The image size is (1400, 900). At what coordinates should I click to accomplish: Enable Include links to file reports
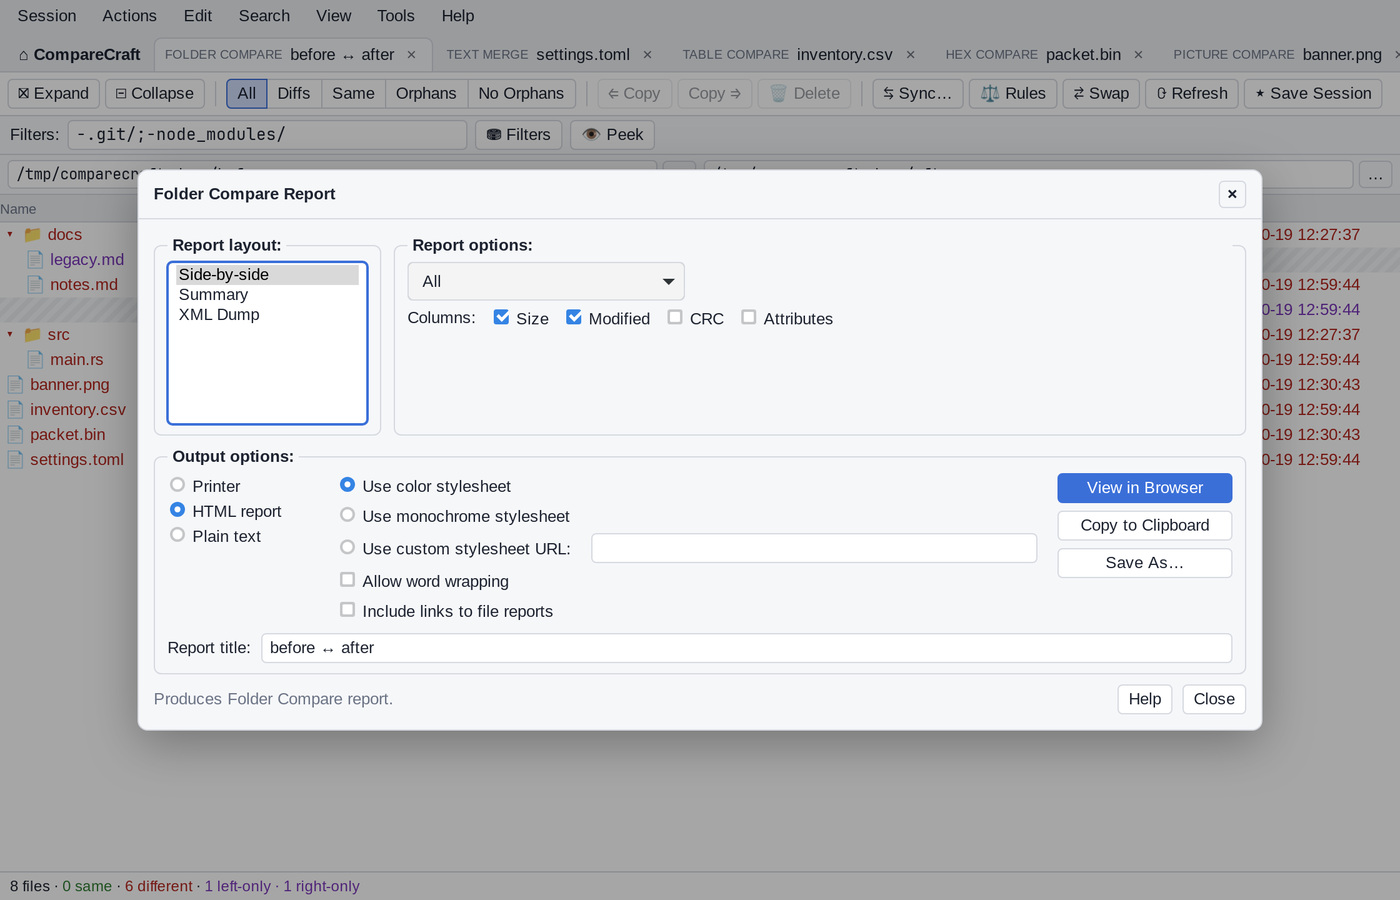(347, 610)
